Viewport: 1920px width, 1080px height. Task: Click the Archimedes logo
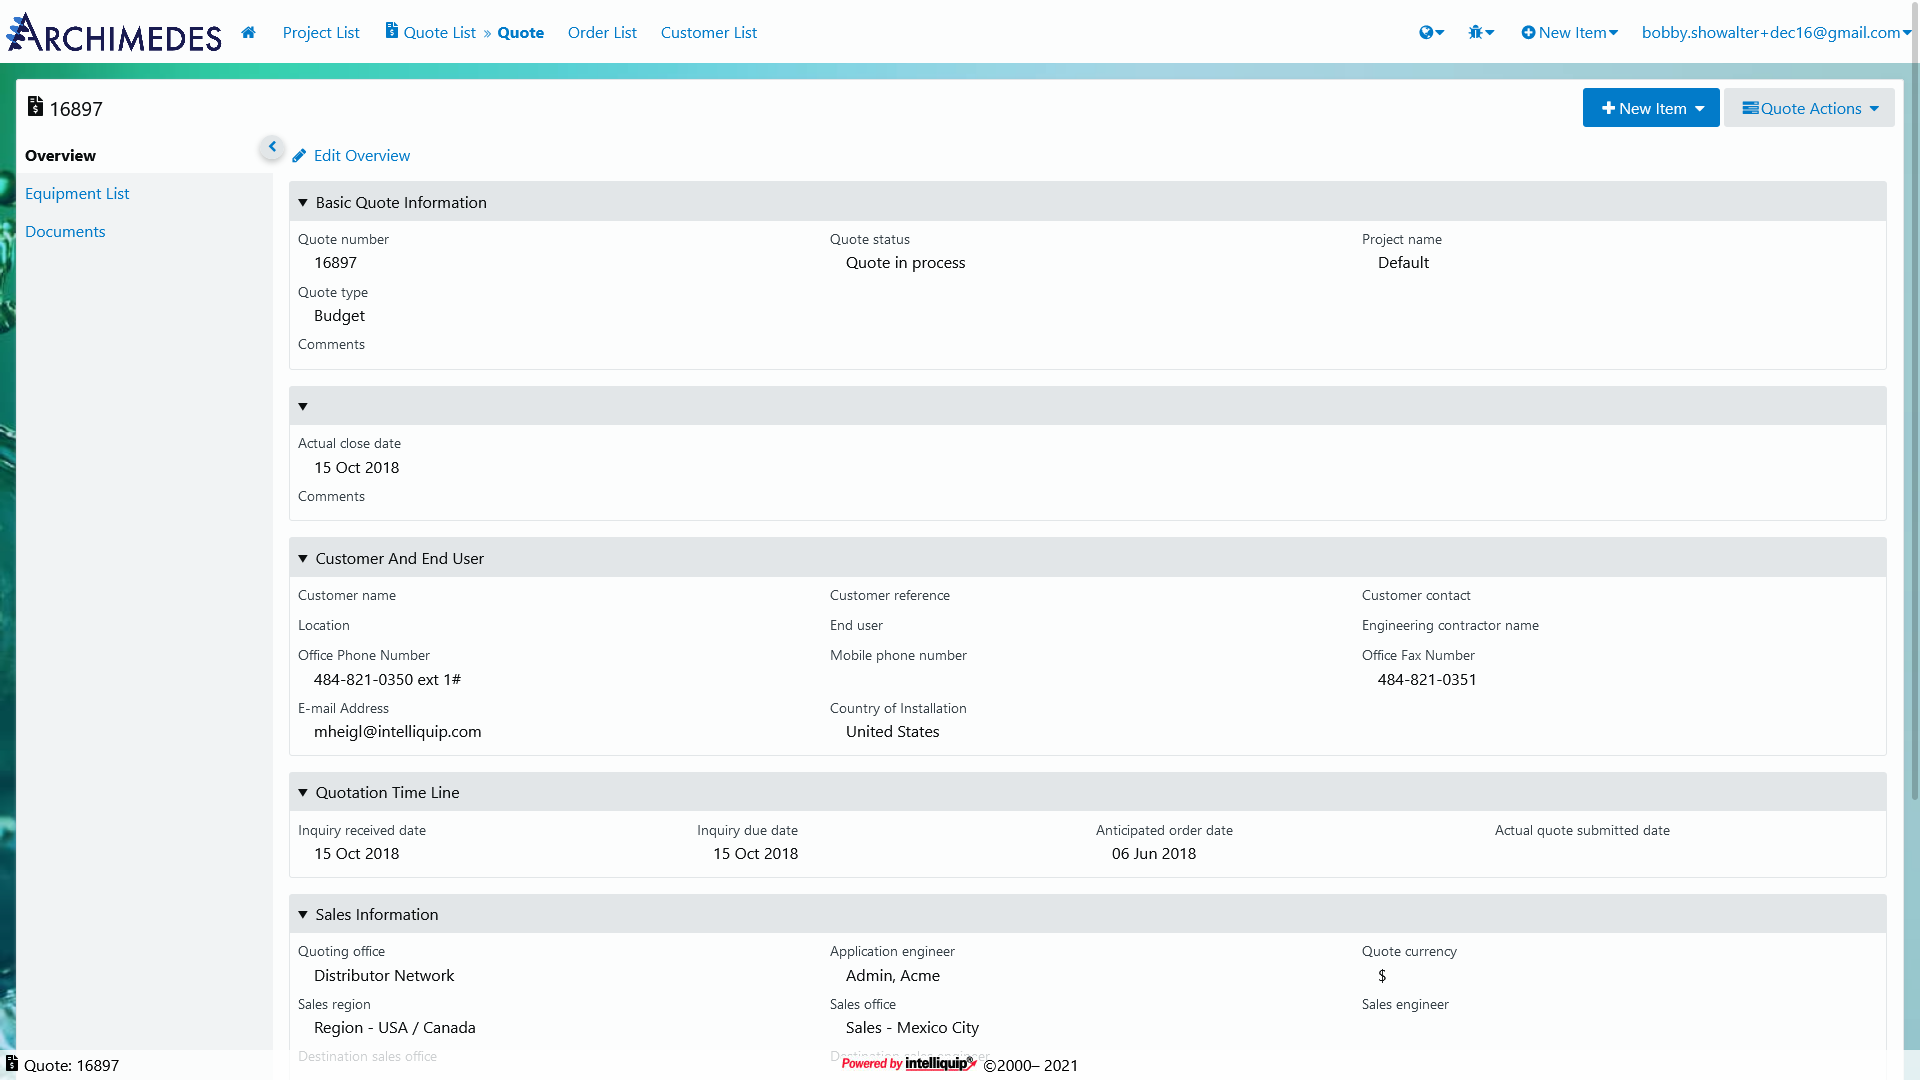pyautogui.click(x=114, y=32)
